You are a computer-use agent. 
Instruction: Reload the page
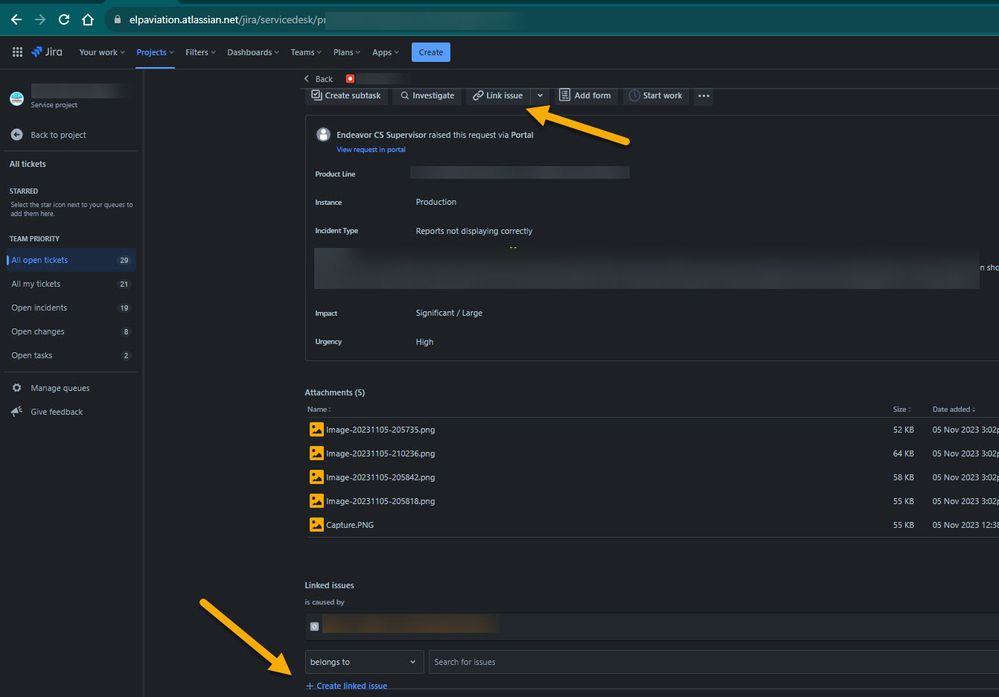[64, 20]
